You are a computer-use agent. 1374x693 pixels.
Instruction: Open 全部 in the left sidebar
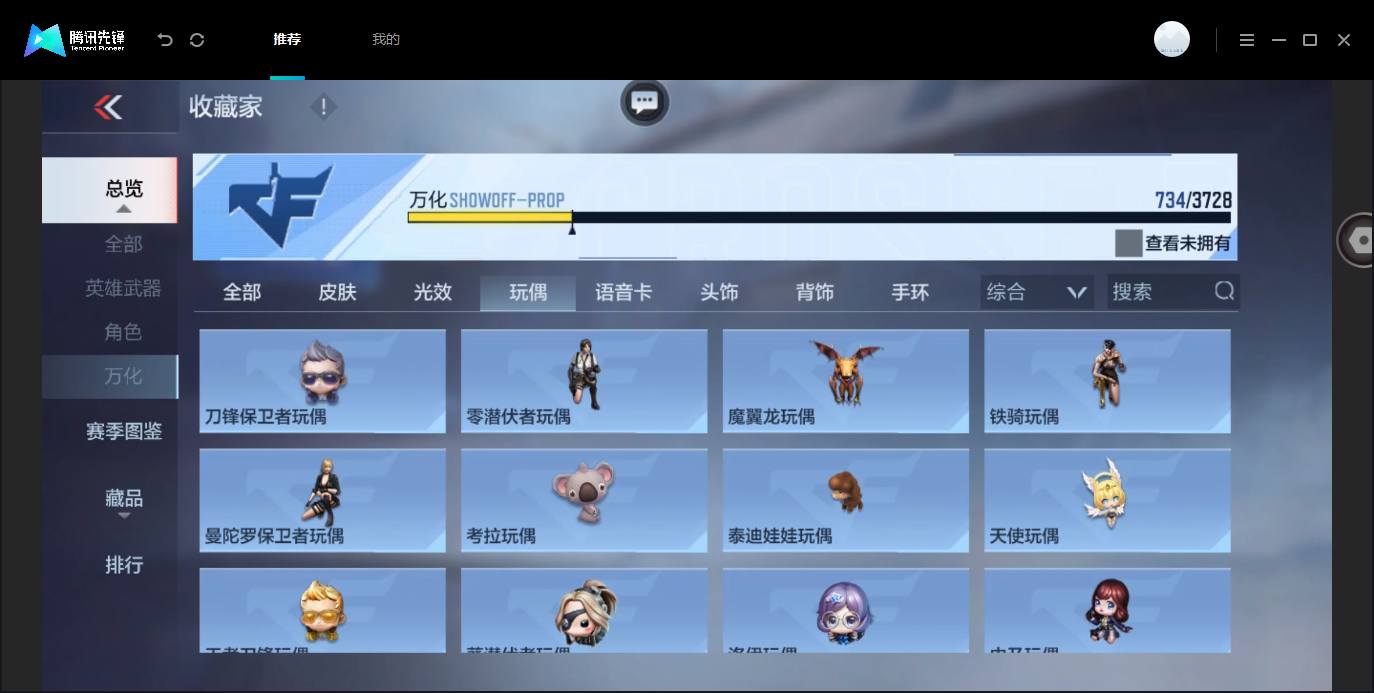tap(123, 244)
